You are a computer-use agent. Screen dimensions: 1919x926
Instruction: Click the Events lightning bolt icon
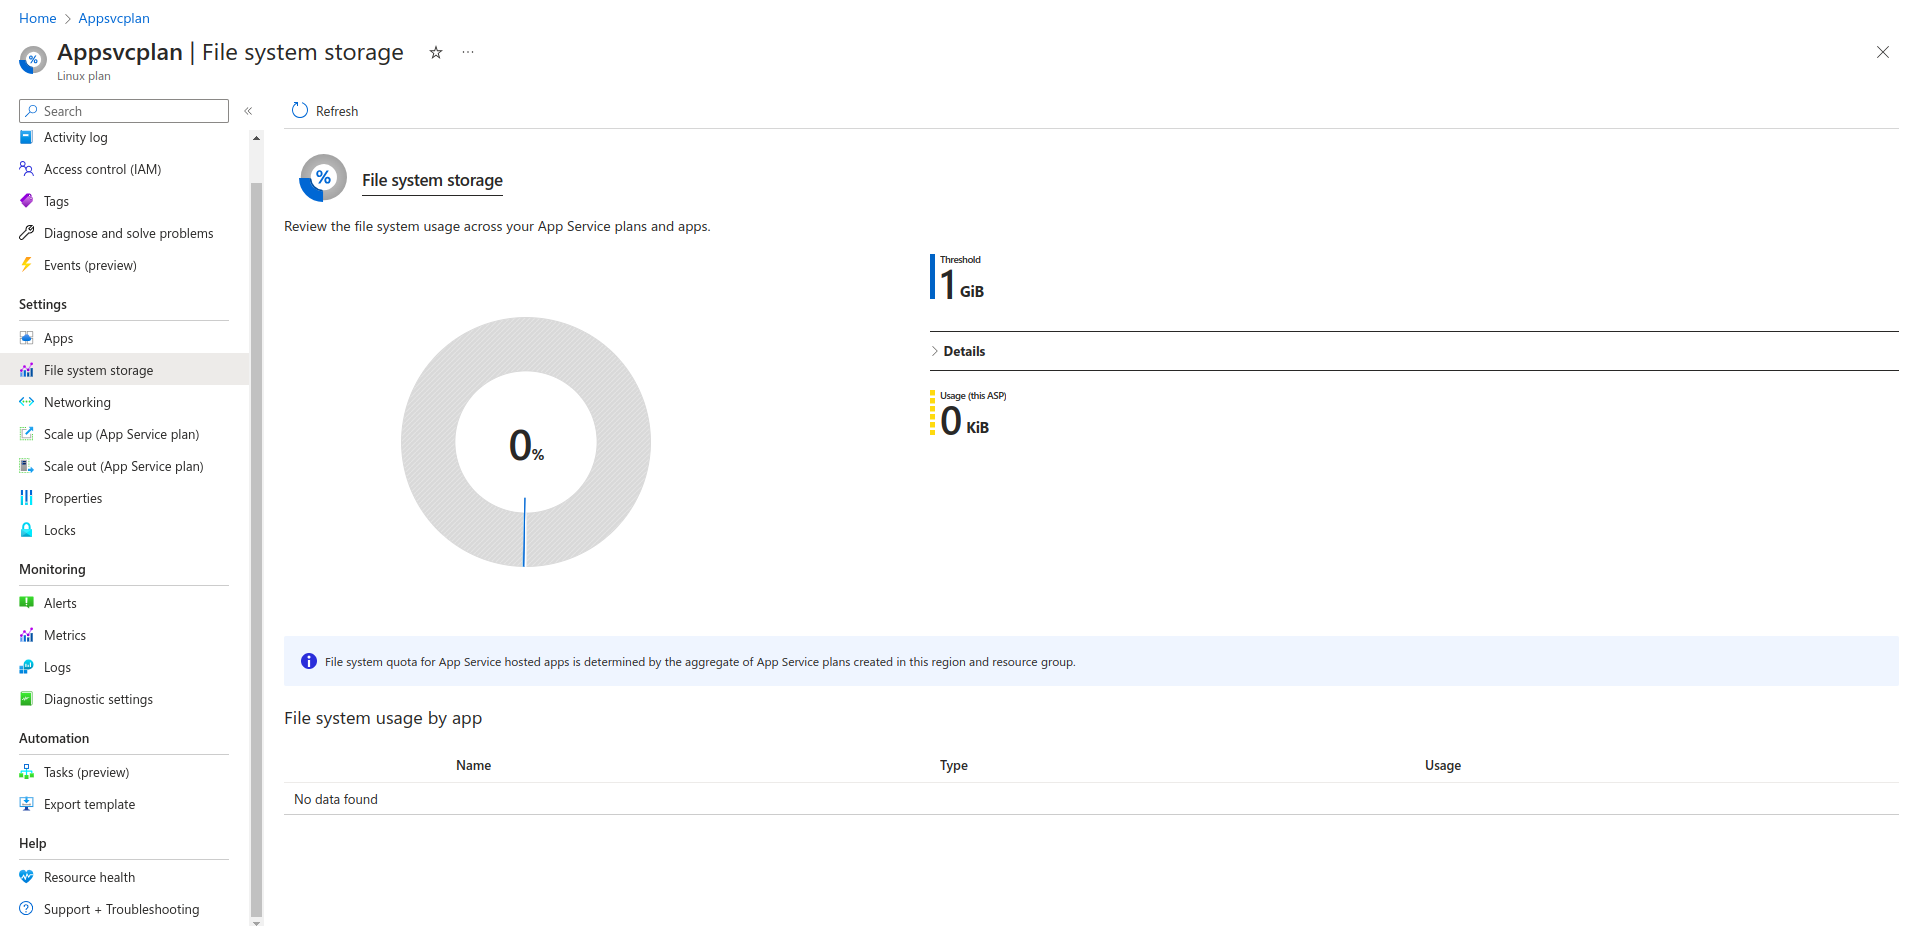point(27,265)
